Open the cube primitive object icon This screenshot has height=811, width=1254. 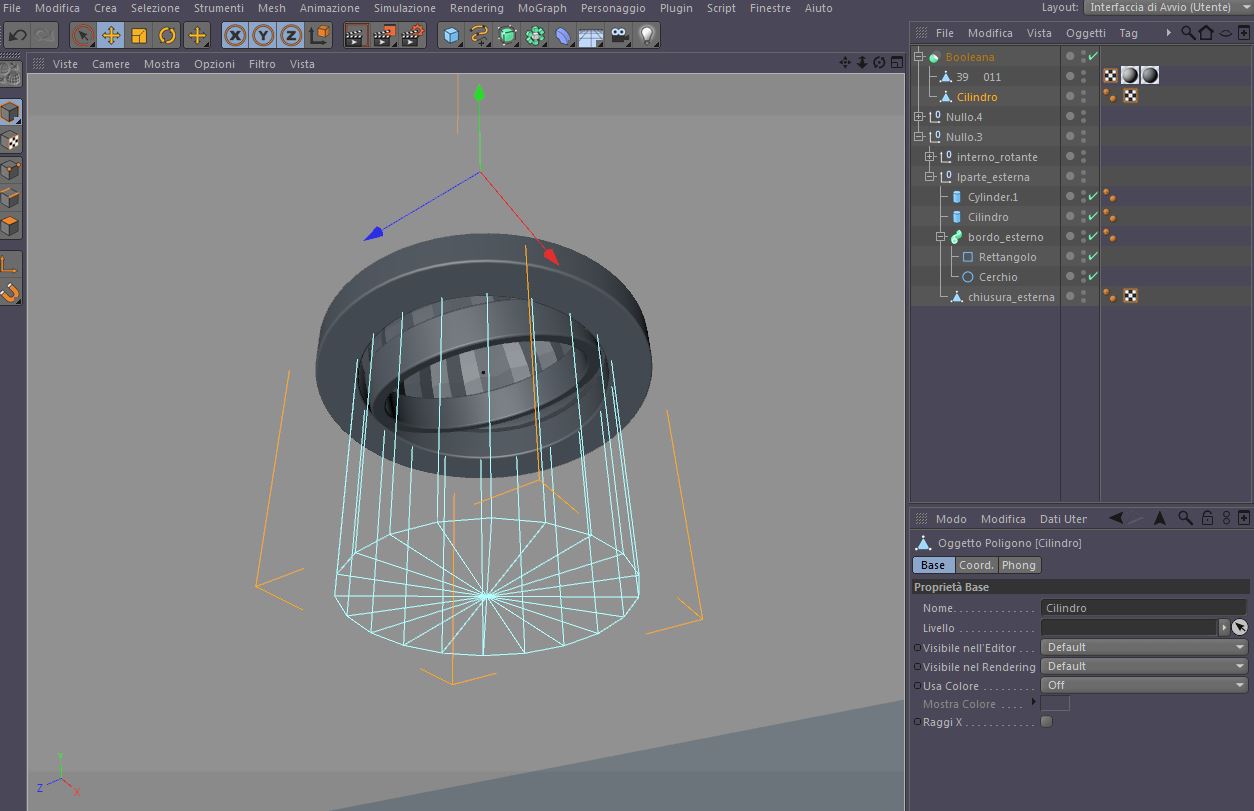click(x=452, y=36)
